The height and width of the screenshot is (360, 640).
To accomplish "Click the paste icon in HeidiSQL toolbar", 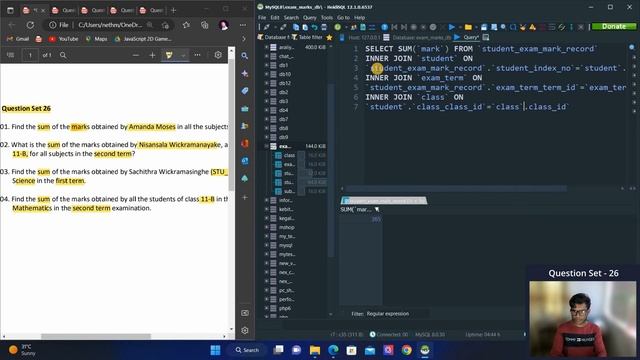I will pyautogui.click(x=305, y=27).
